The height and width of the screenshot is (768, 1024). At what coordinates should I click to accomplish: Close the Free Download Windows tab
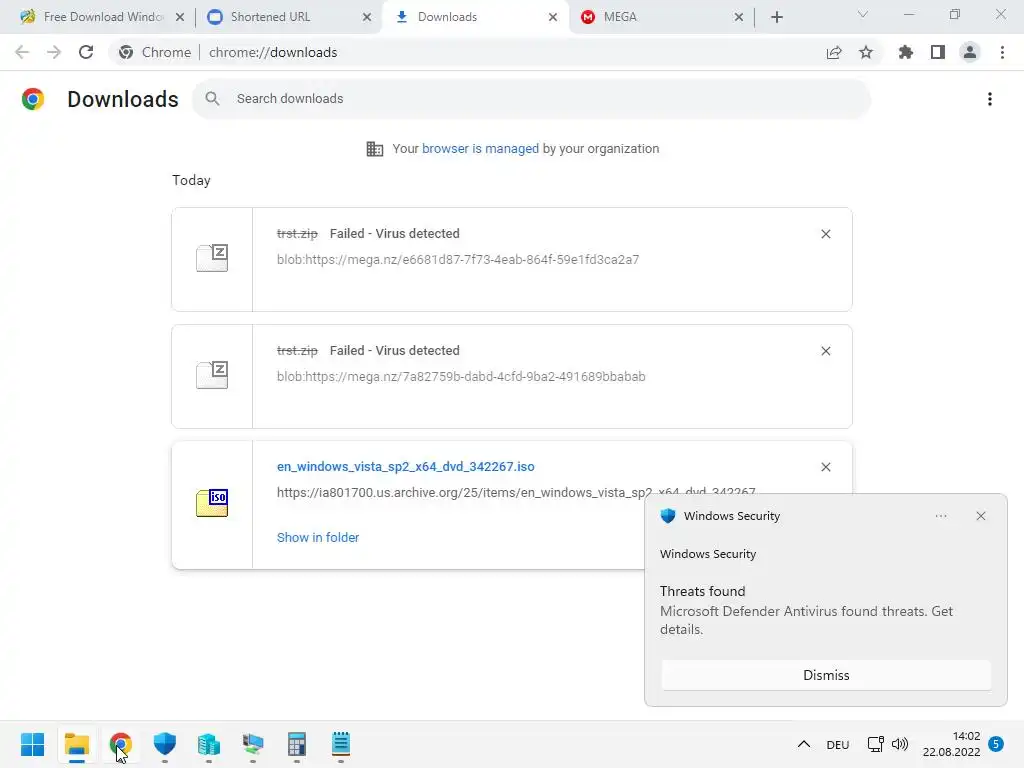[180, 17]
